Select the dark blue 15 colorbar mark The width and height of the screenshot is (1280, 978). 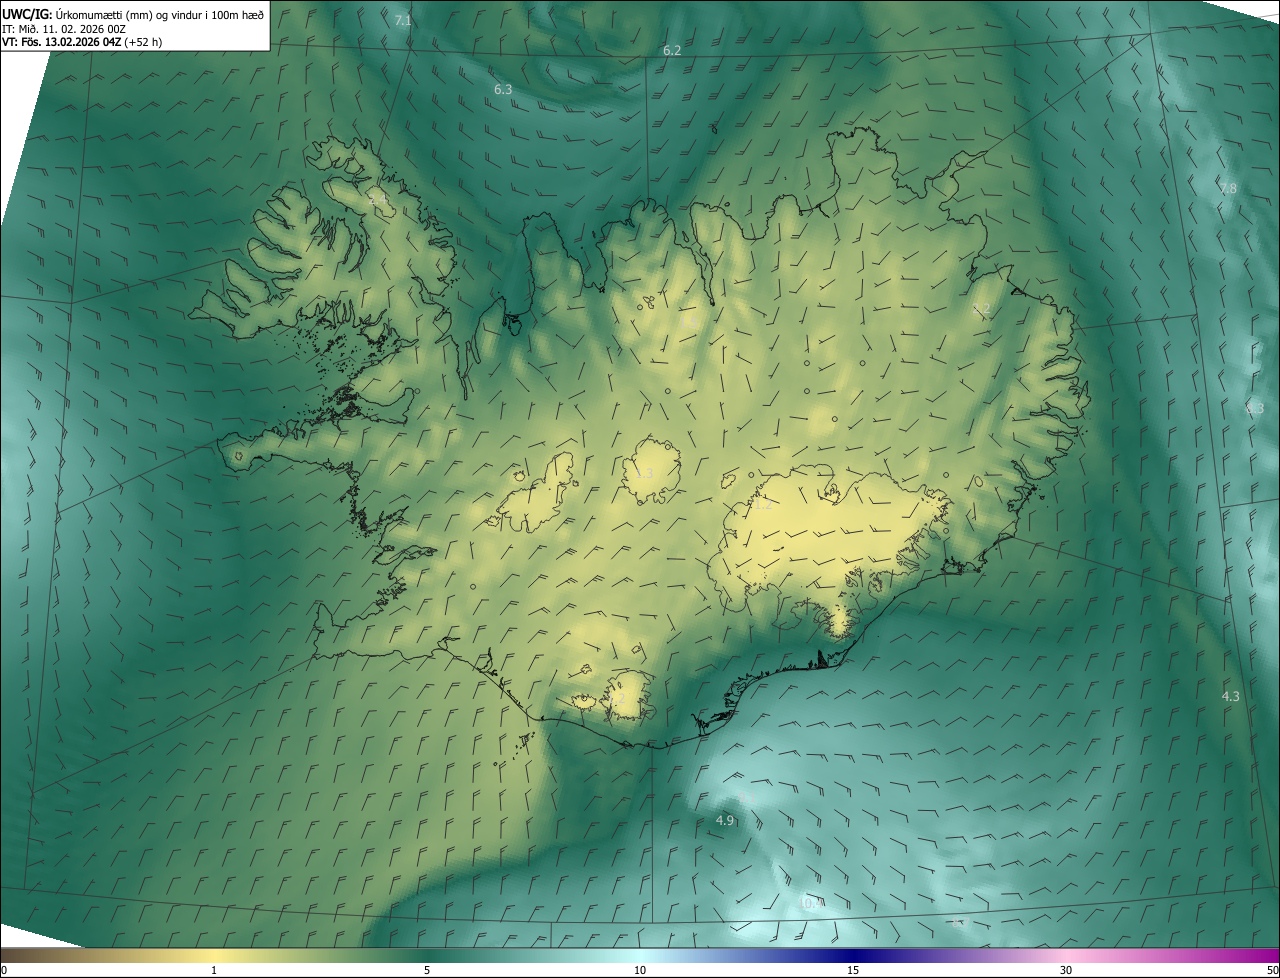[x=853, y=970]
